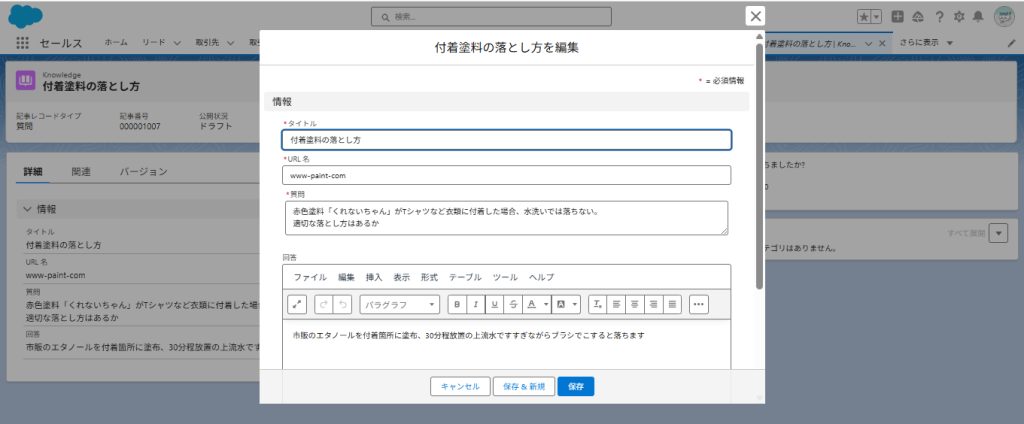Image resolution: width=1024 pixels, height=424 pixels.
Task: Switch to the バージョン tab
Action: tap(144, 172)
